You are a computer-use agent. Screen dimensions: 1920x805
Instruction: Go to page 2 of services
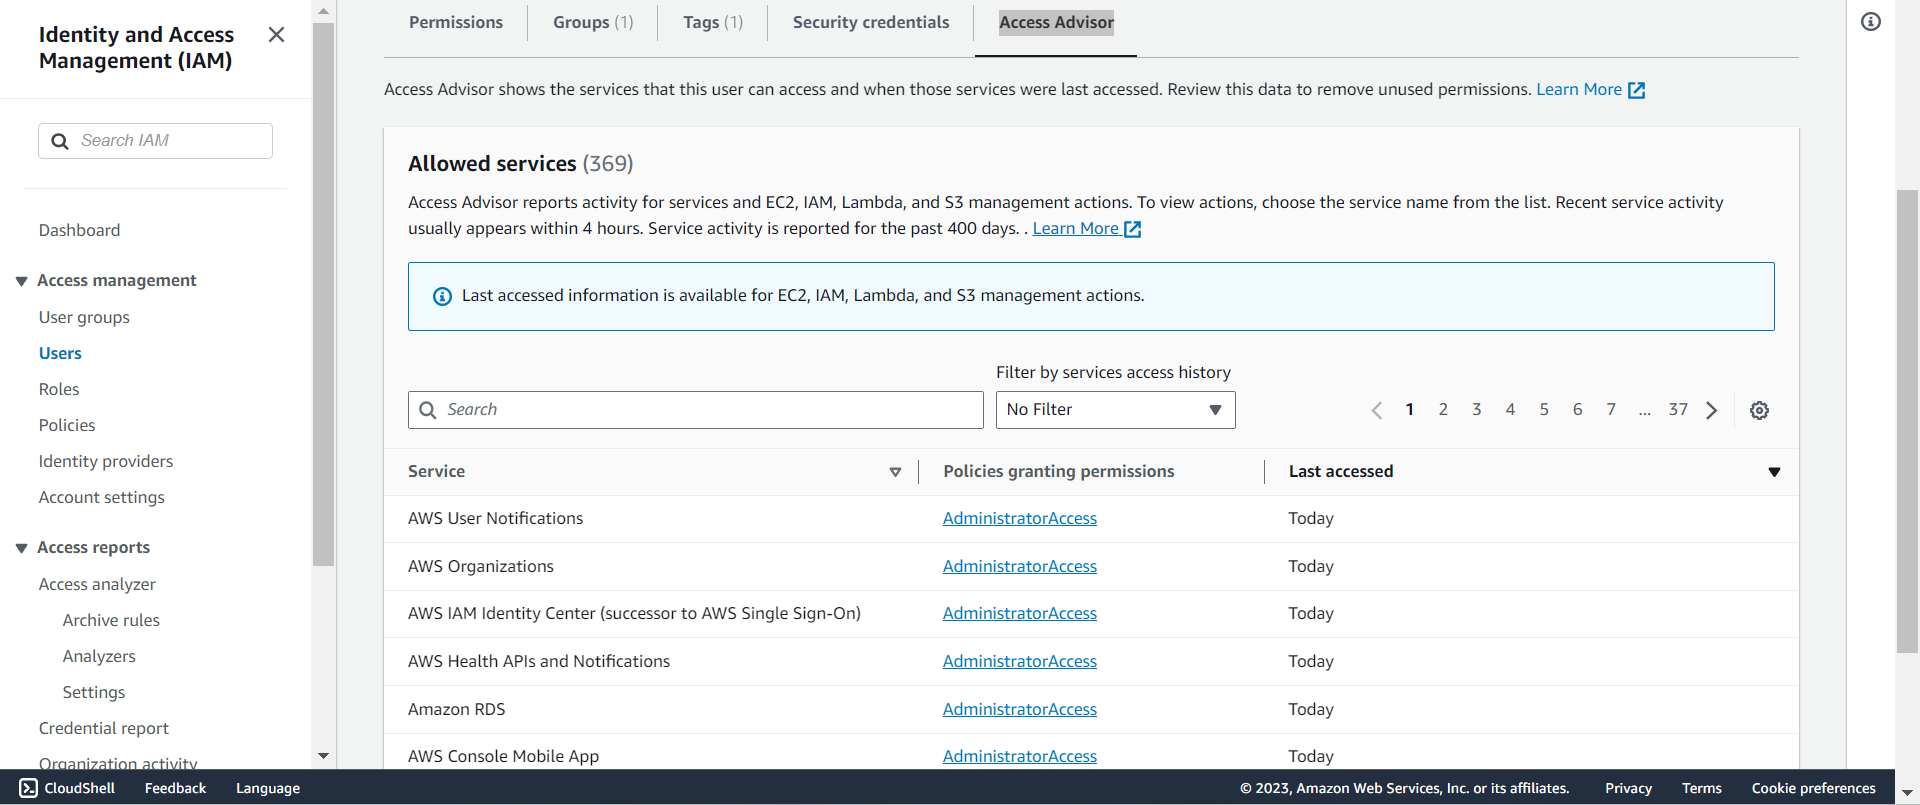(1443, 409)
